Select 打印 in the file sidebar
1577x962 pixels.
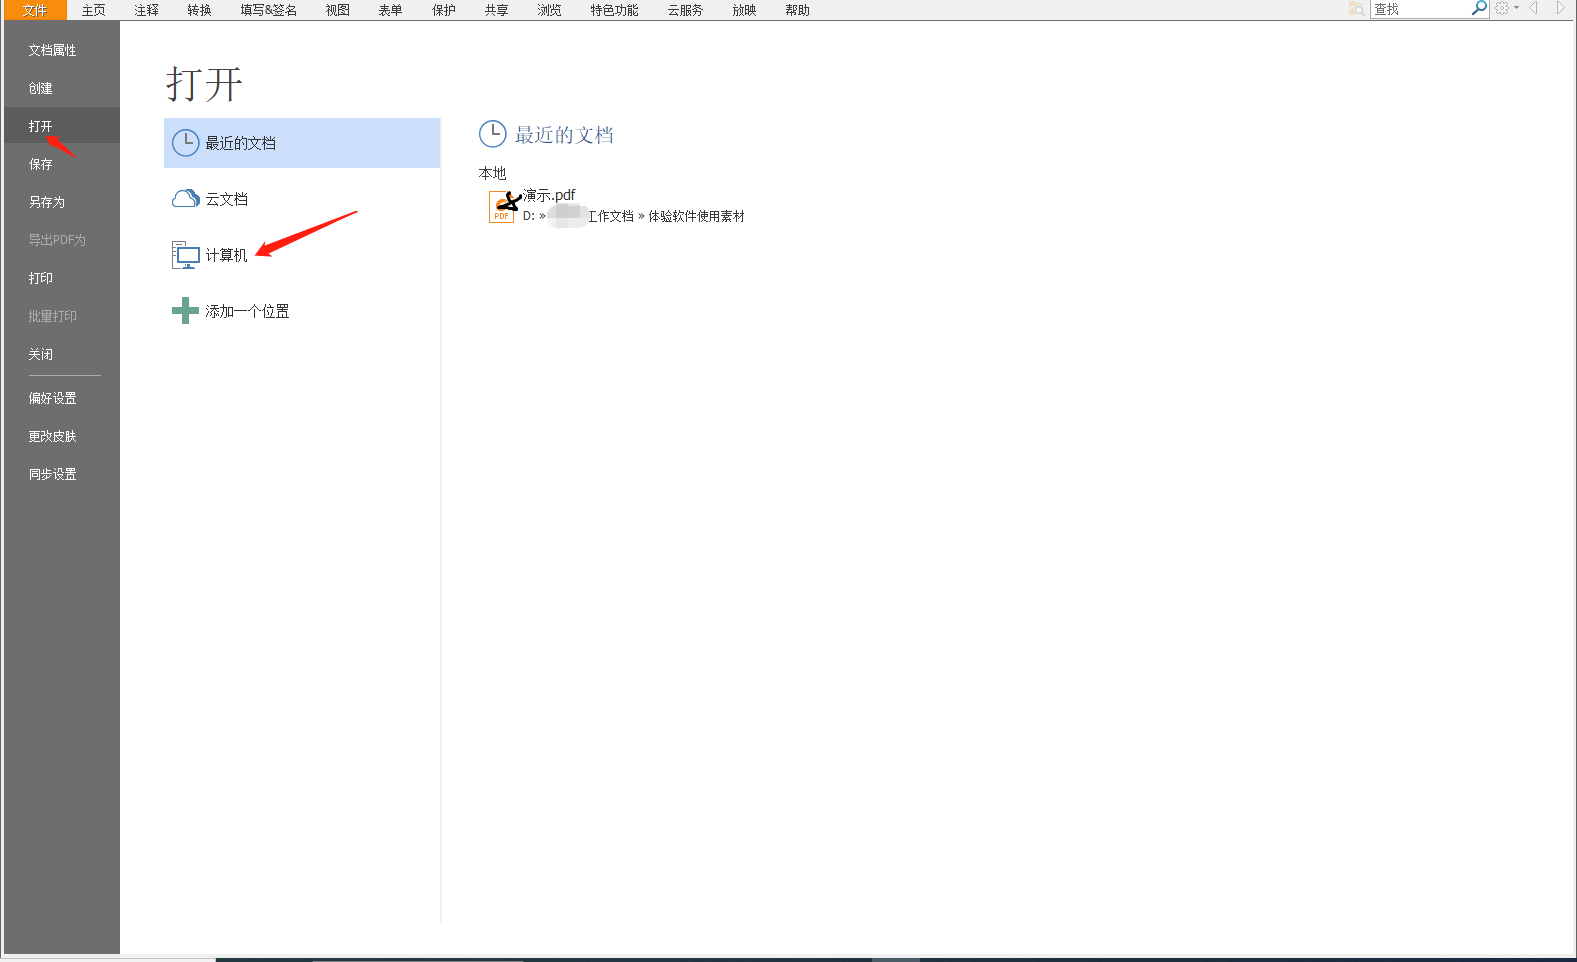point(40,278)
